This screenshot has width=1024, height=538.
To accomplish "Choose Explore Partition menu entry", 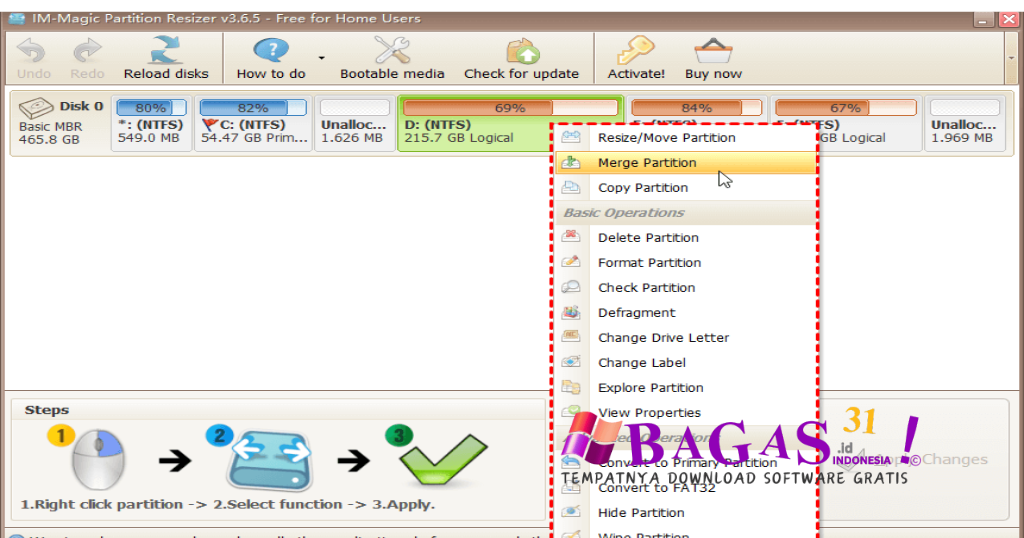I will coord(686,388).
